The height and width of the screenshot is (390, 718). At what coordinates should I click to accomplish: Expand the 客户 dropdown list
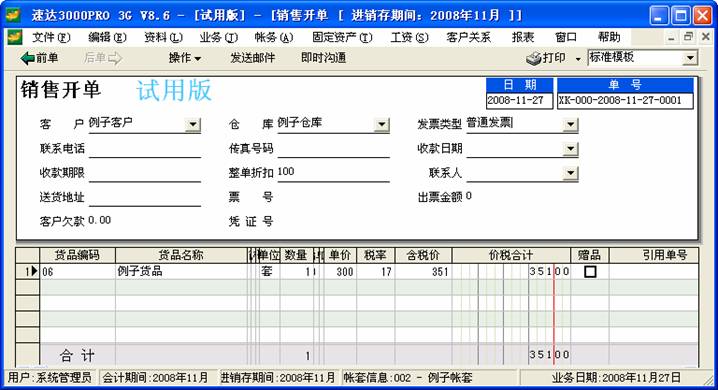point(193,124)
